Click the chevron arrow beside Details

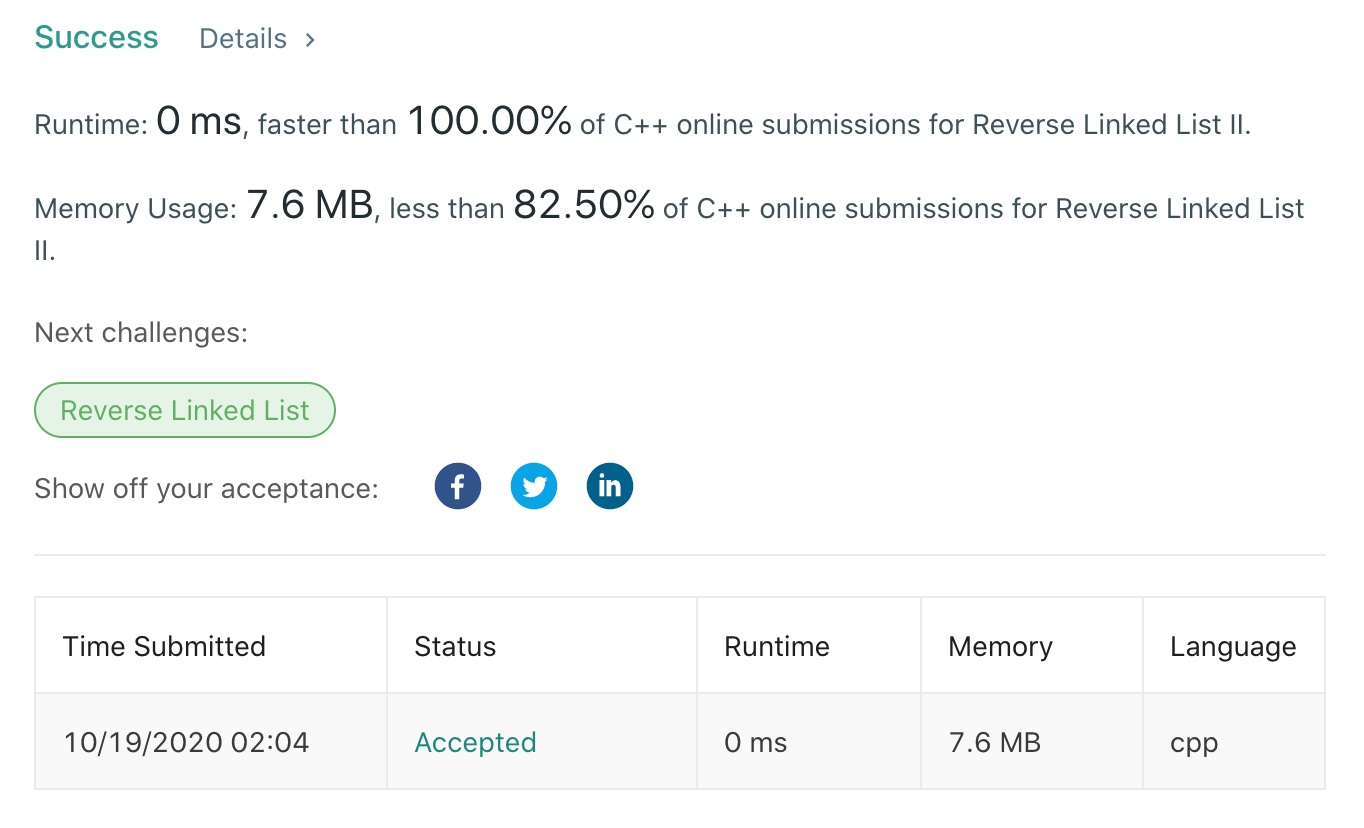[310, 39]
